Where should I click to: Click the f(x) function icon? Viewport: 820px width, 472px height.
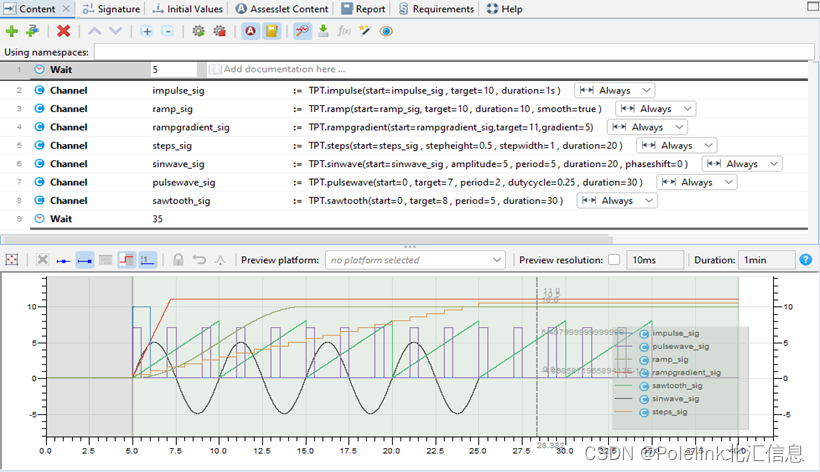pyautogui.click(x=344, y=31)
